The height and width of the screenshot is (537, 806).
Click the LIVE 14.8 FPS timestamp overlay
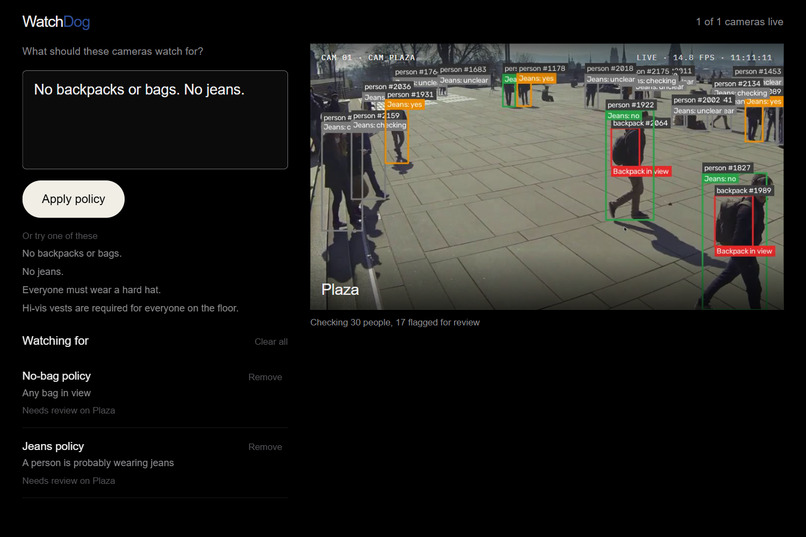point(704,58)
